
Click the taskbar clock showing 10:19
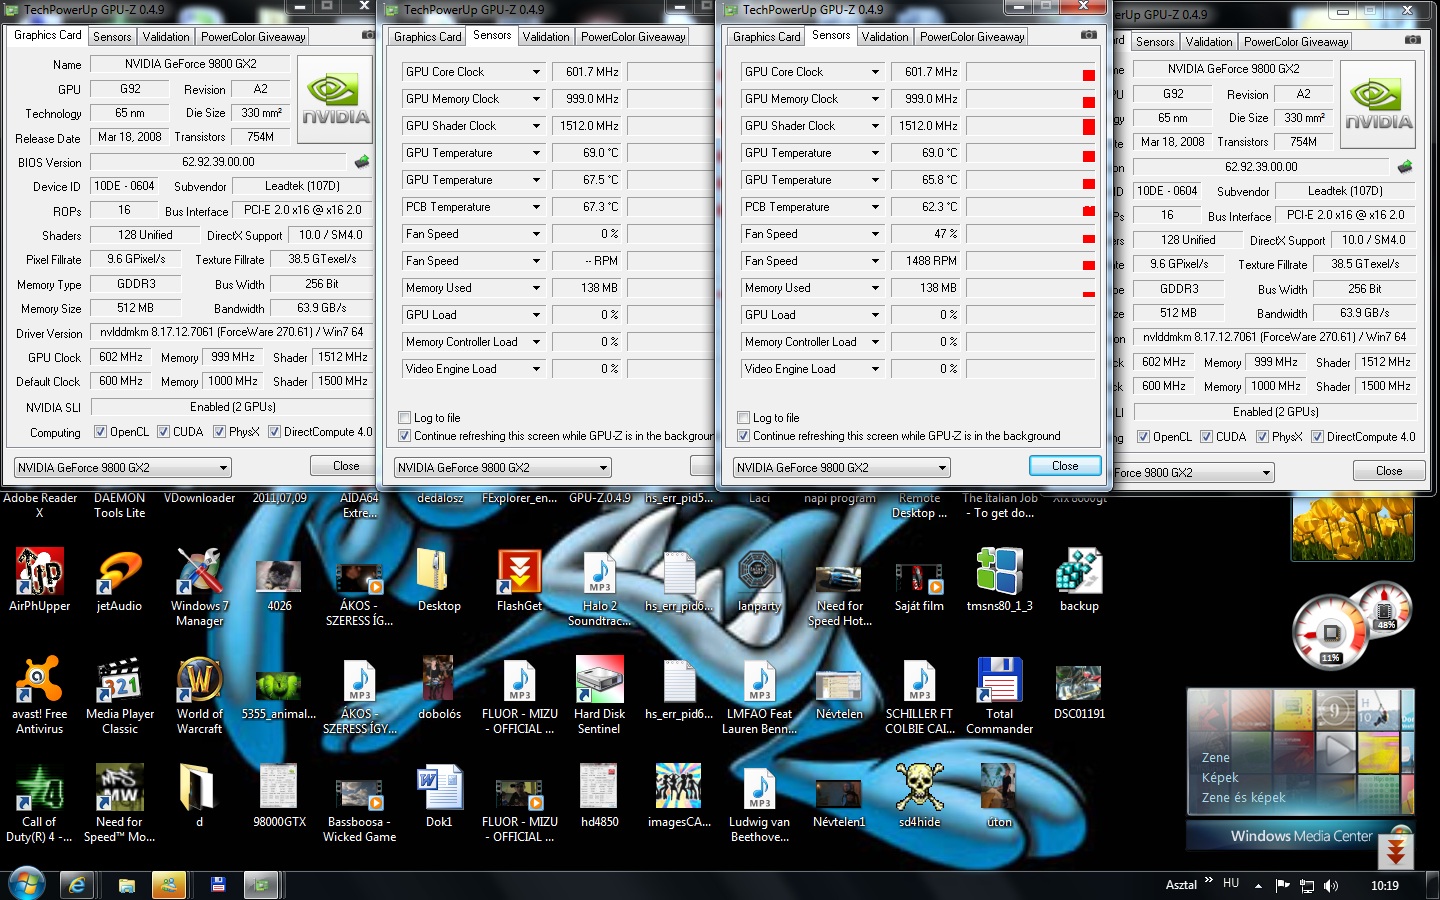pyautogui.click(x=1385, y=885)
